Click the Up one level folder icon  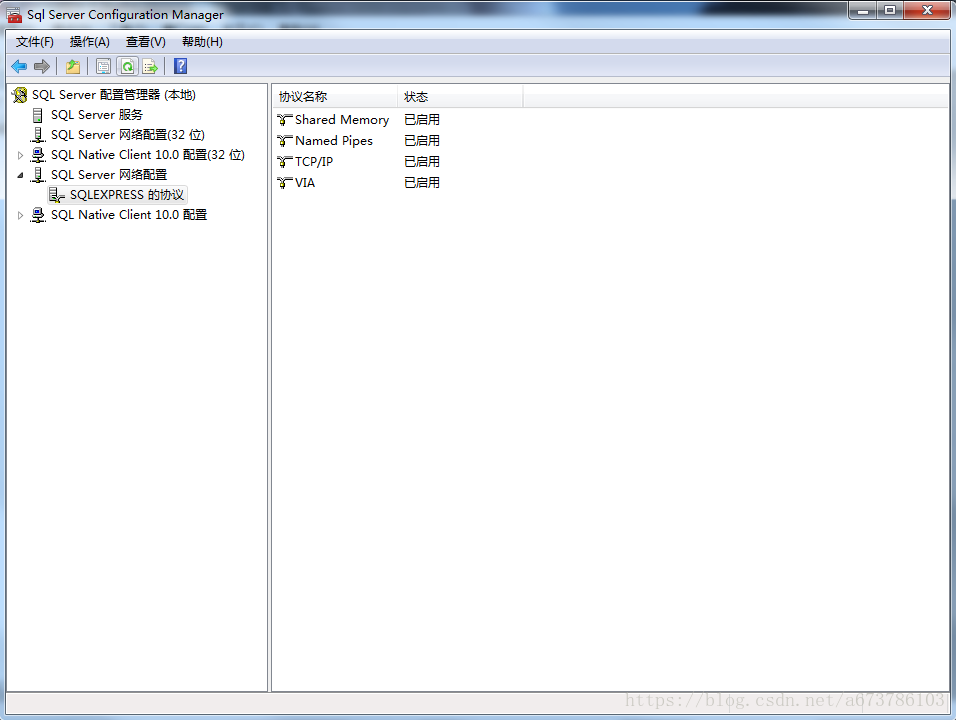[x=73, y=66]
